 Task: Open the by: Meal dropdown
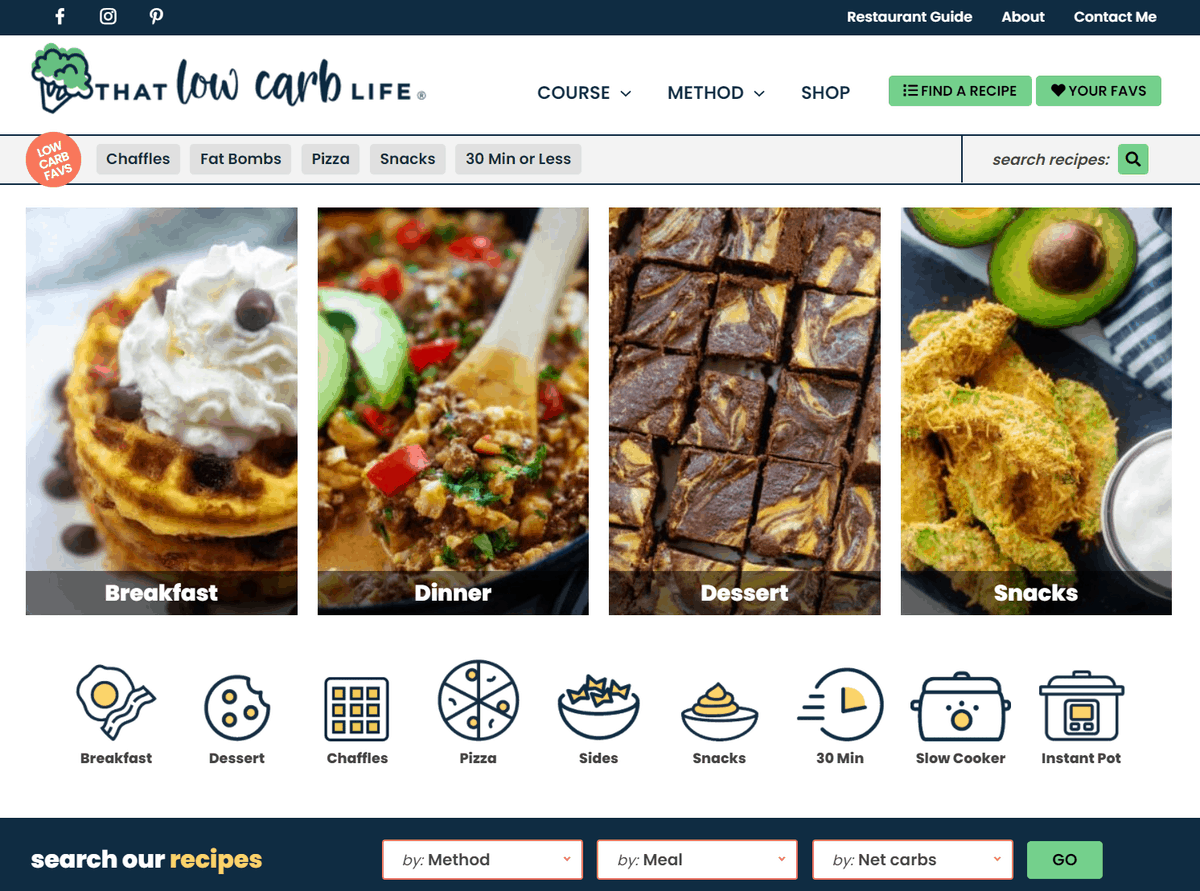[x=697, y=860]
